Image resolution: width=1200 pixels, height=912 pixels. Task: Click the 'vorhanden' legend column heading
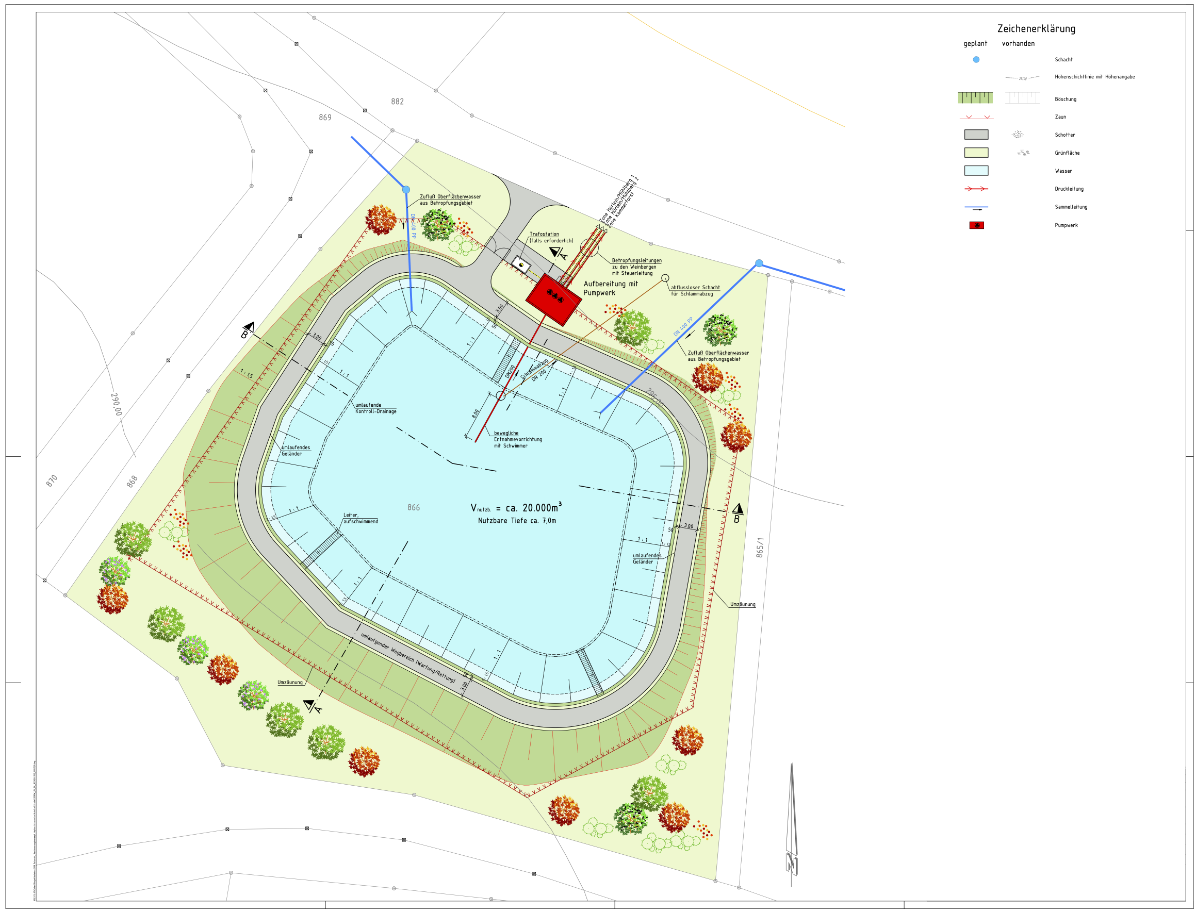click(x=1018, y=44)
